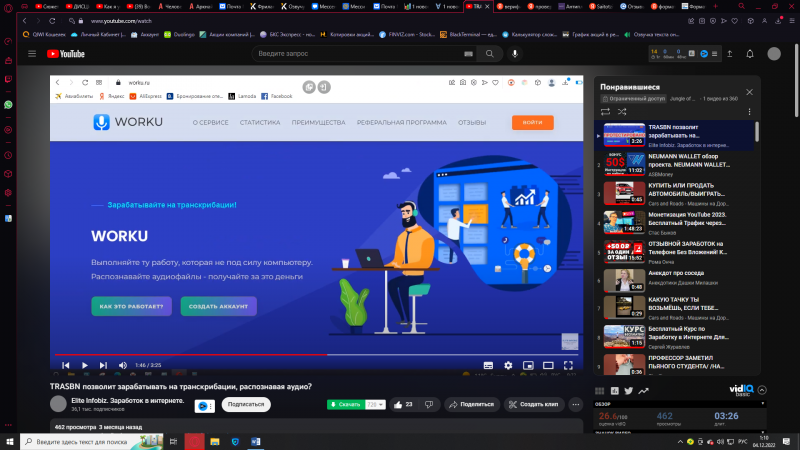
Task: Open player settings gear
Action: tap(508, 365)
